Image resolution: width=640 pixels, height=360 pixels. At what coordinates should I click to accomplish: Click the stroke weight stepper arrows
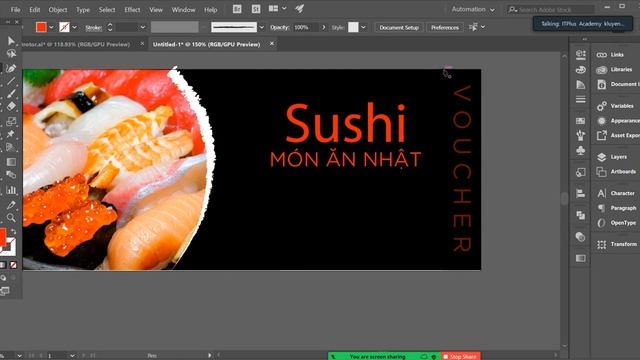coord(110,27)
